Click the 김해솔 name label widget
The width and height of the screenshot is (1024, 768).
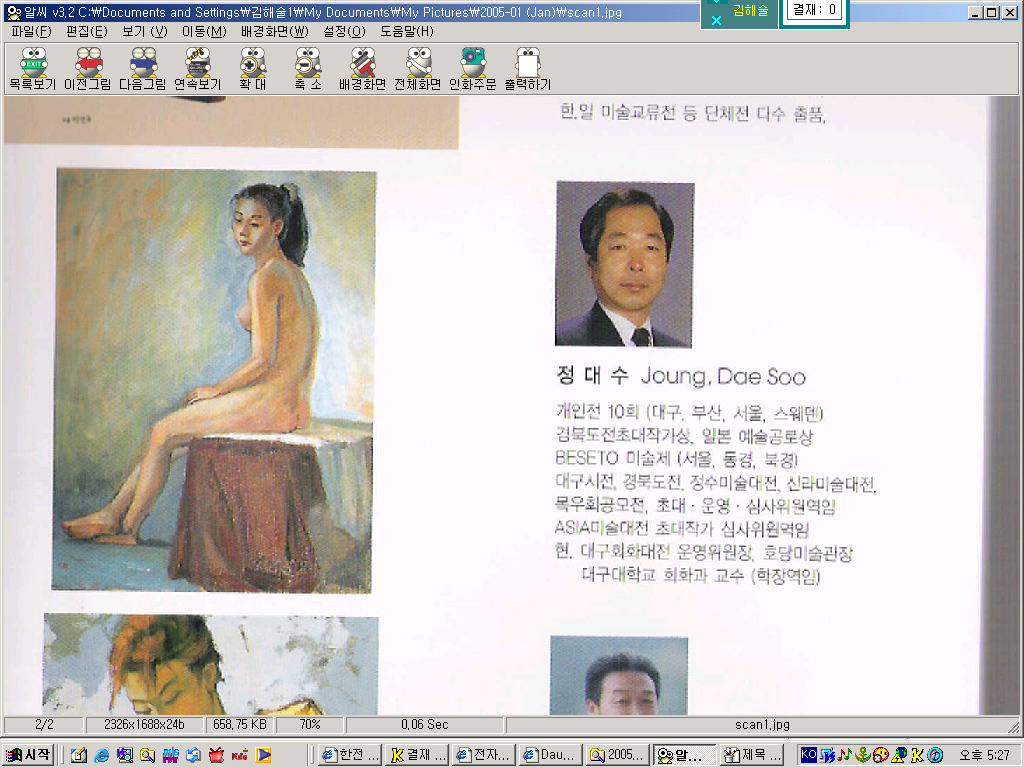(x=750, y=10)
